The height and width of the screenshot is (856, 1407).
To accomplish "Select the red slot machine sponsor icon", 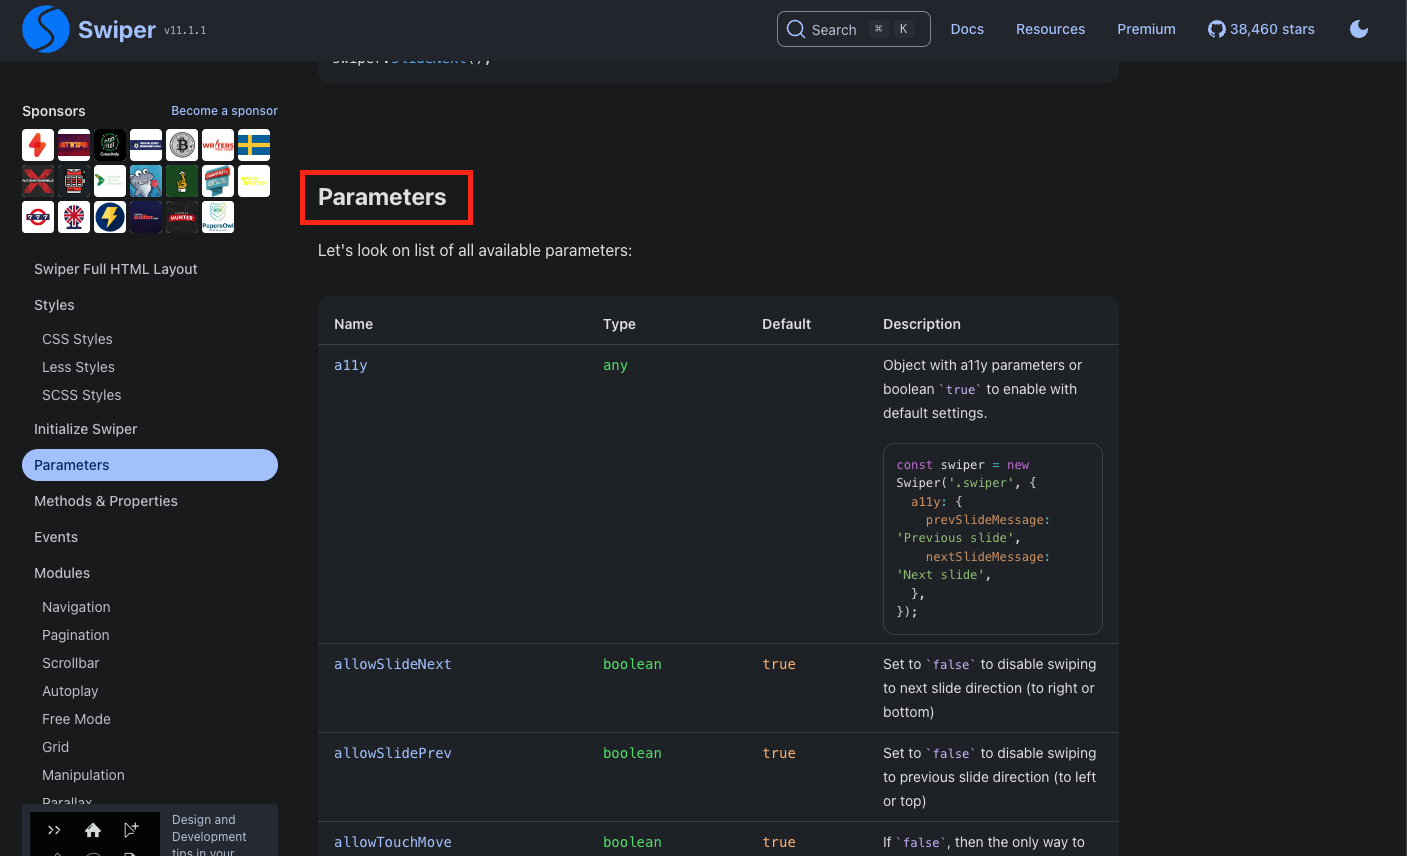I will click(74, 180).
